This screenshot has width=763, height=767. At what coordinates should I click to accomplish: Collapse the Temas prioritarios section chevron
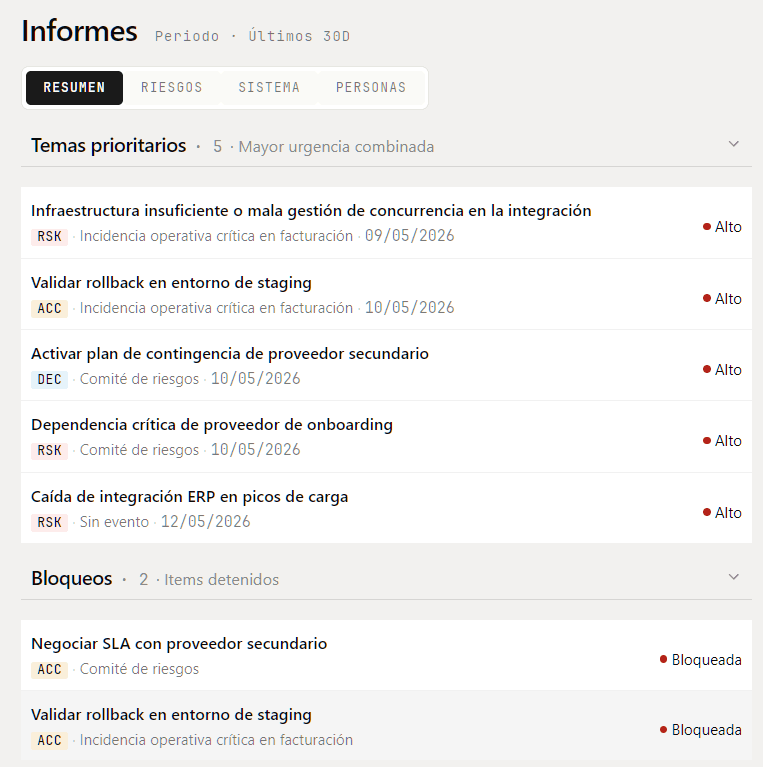point(733,144)
